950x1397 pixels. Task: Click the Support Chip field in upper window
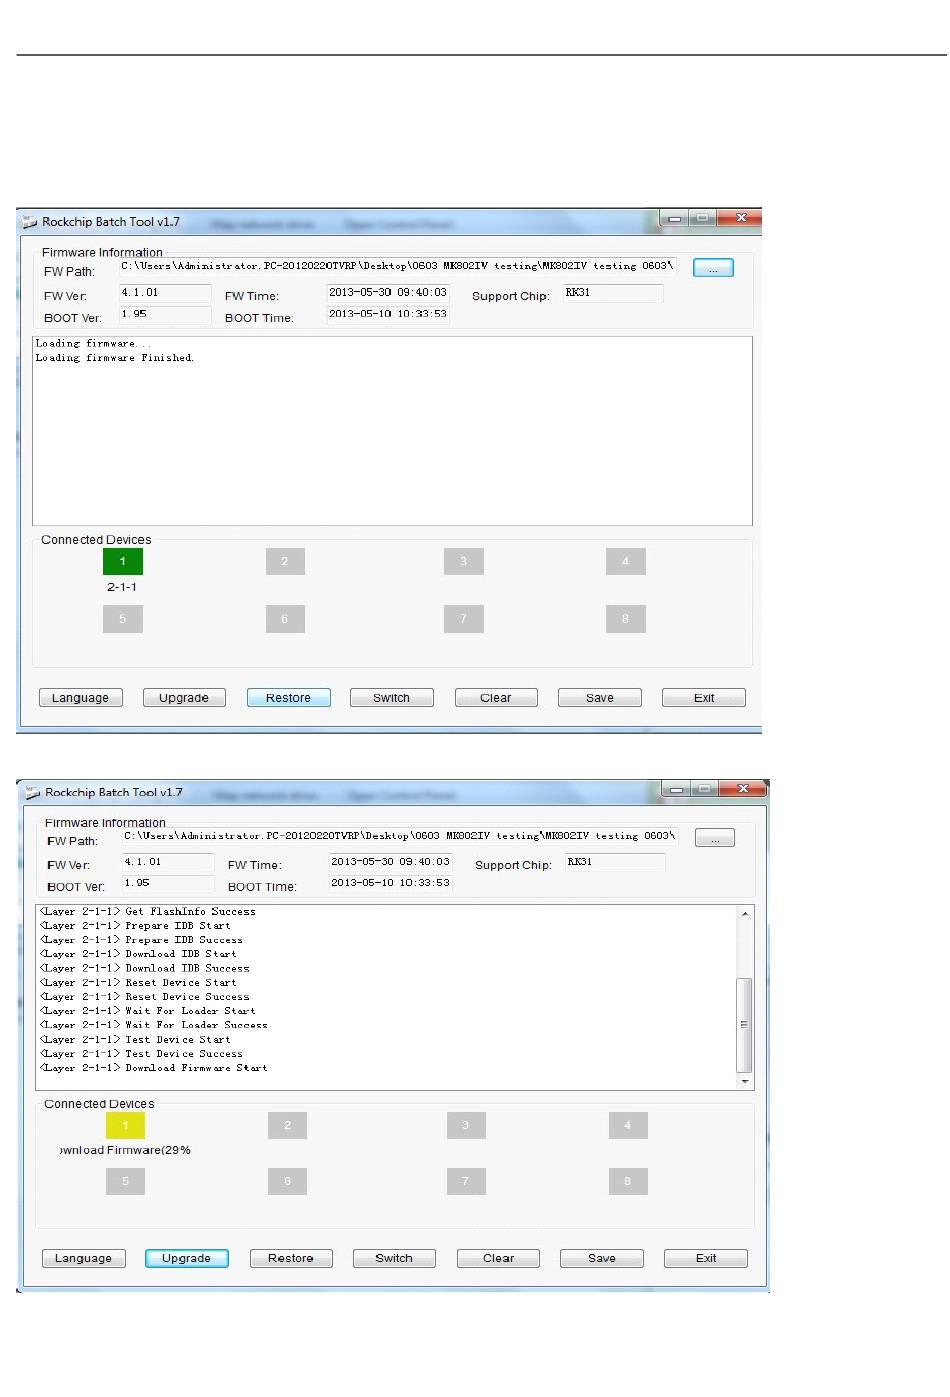613,293
